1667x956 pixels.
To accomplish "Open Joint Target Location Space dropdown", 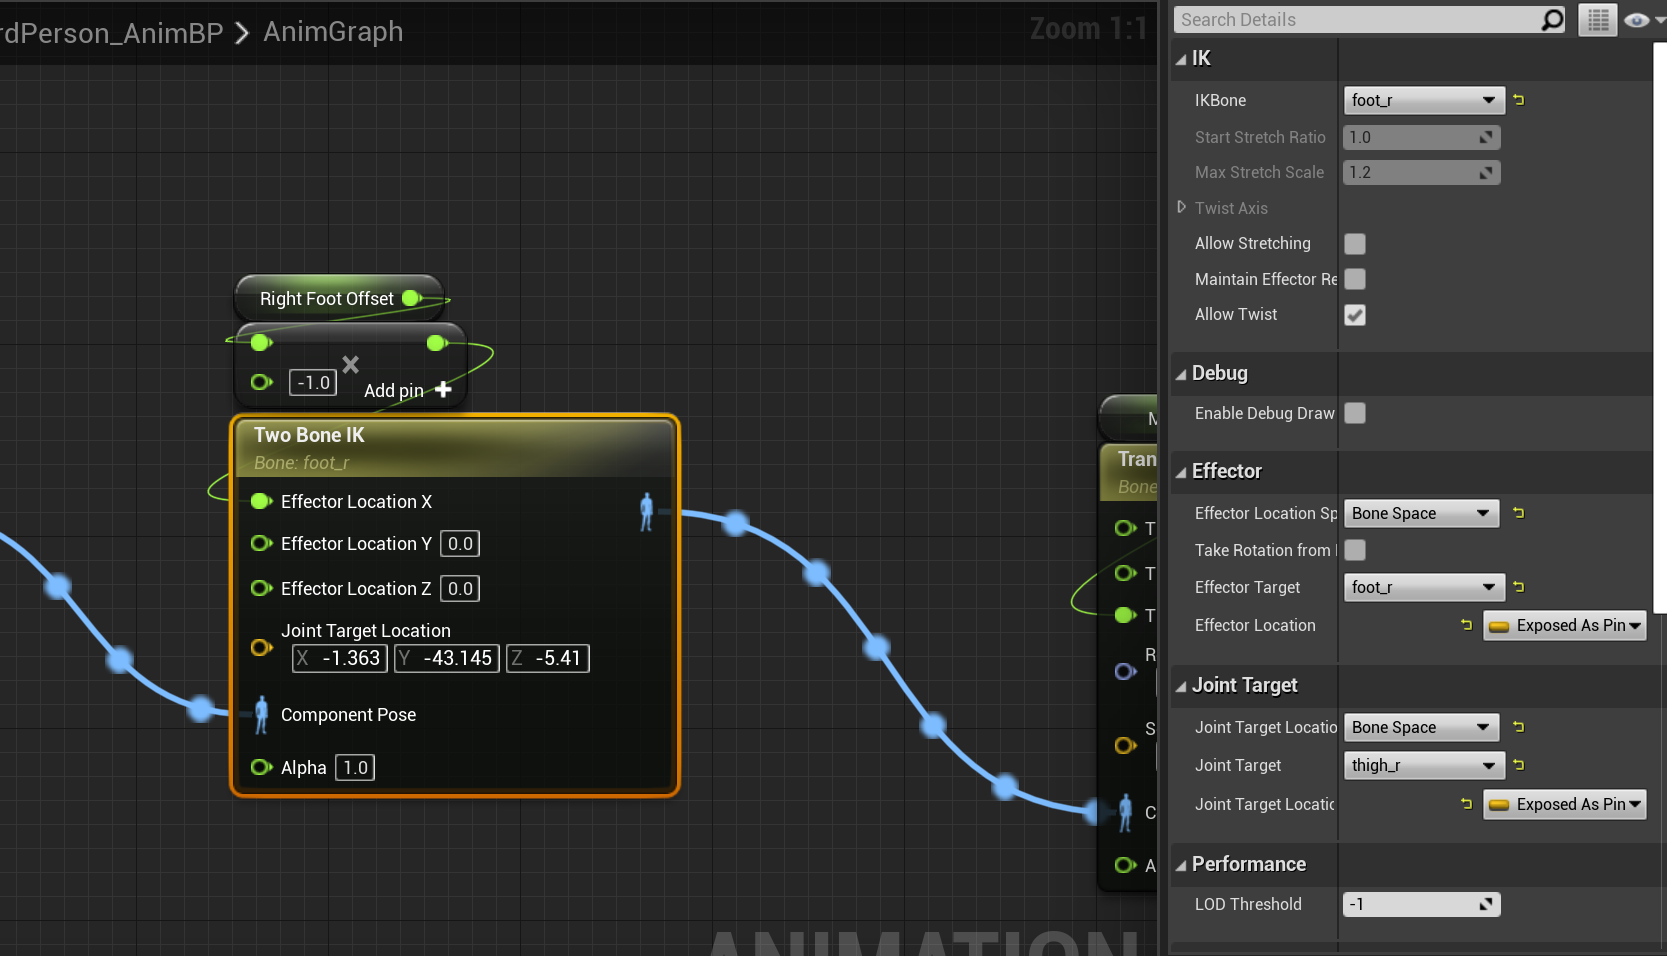I will pyautogui.click(x=1421, y=727).
